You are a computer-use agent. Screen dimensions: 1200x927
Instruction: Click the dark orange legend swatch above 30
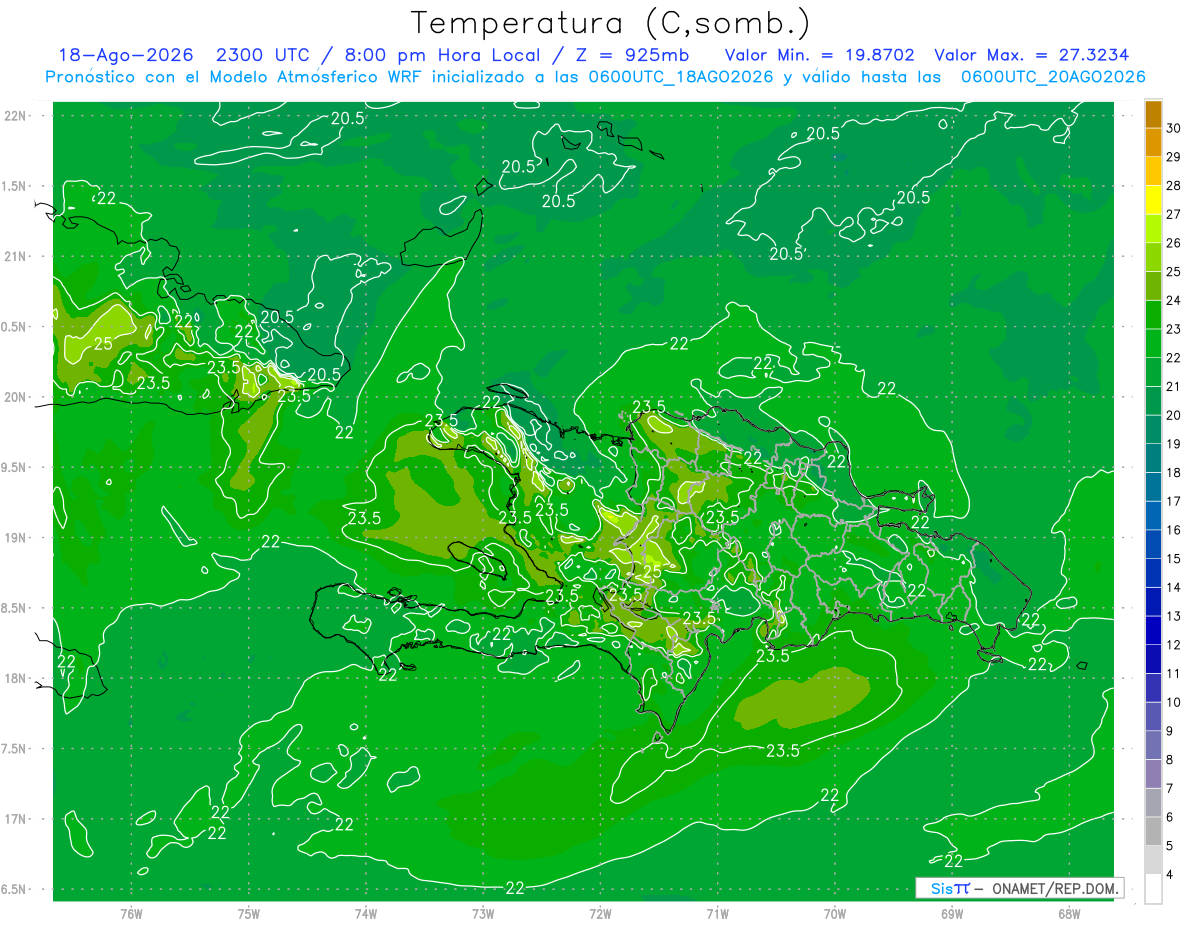click(1154, 114)
